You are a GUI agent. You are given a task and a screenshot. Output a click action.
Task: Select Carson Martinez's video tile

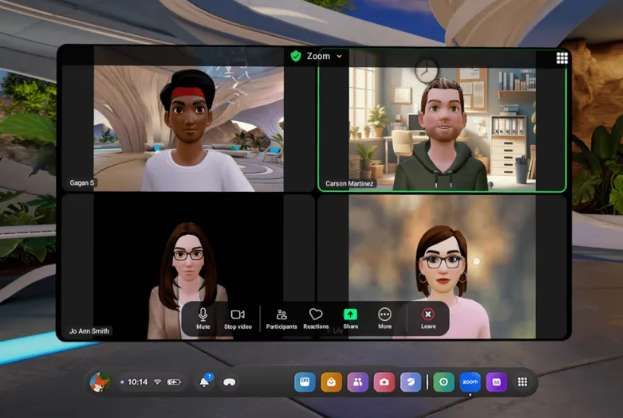pos(441,125)
